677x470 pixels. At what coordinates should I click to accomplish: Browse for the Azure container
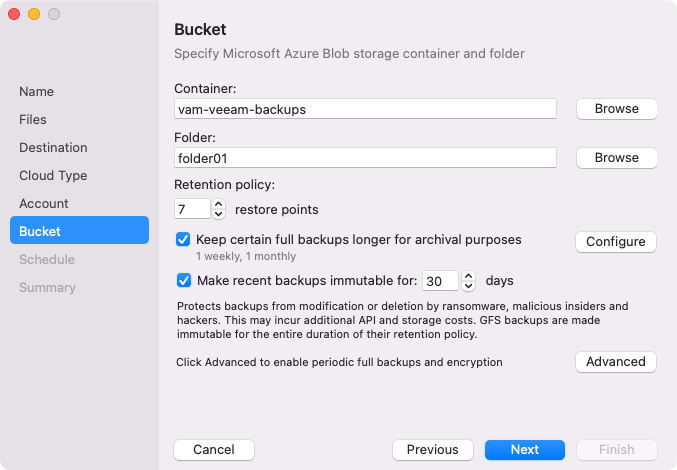click(616, 108)
